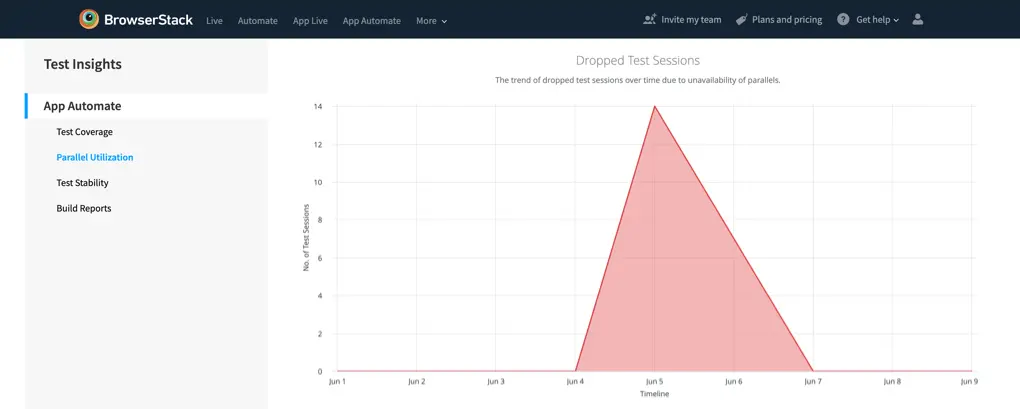
Task: Click the Jun 5 peak data point
Action: coord(654,106)
